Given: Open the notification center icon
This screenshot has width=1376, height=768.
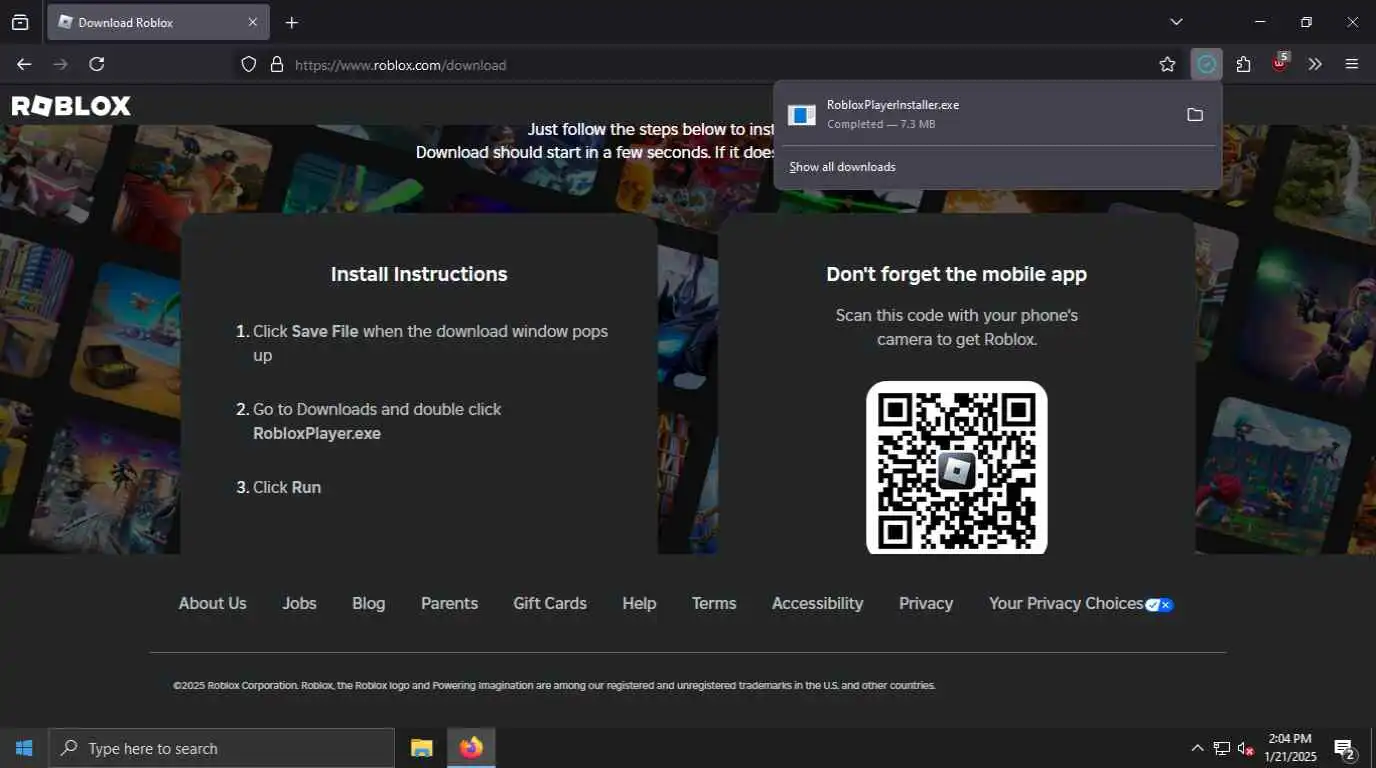Looking at the screenshot, I should point(1345,749).
